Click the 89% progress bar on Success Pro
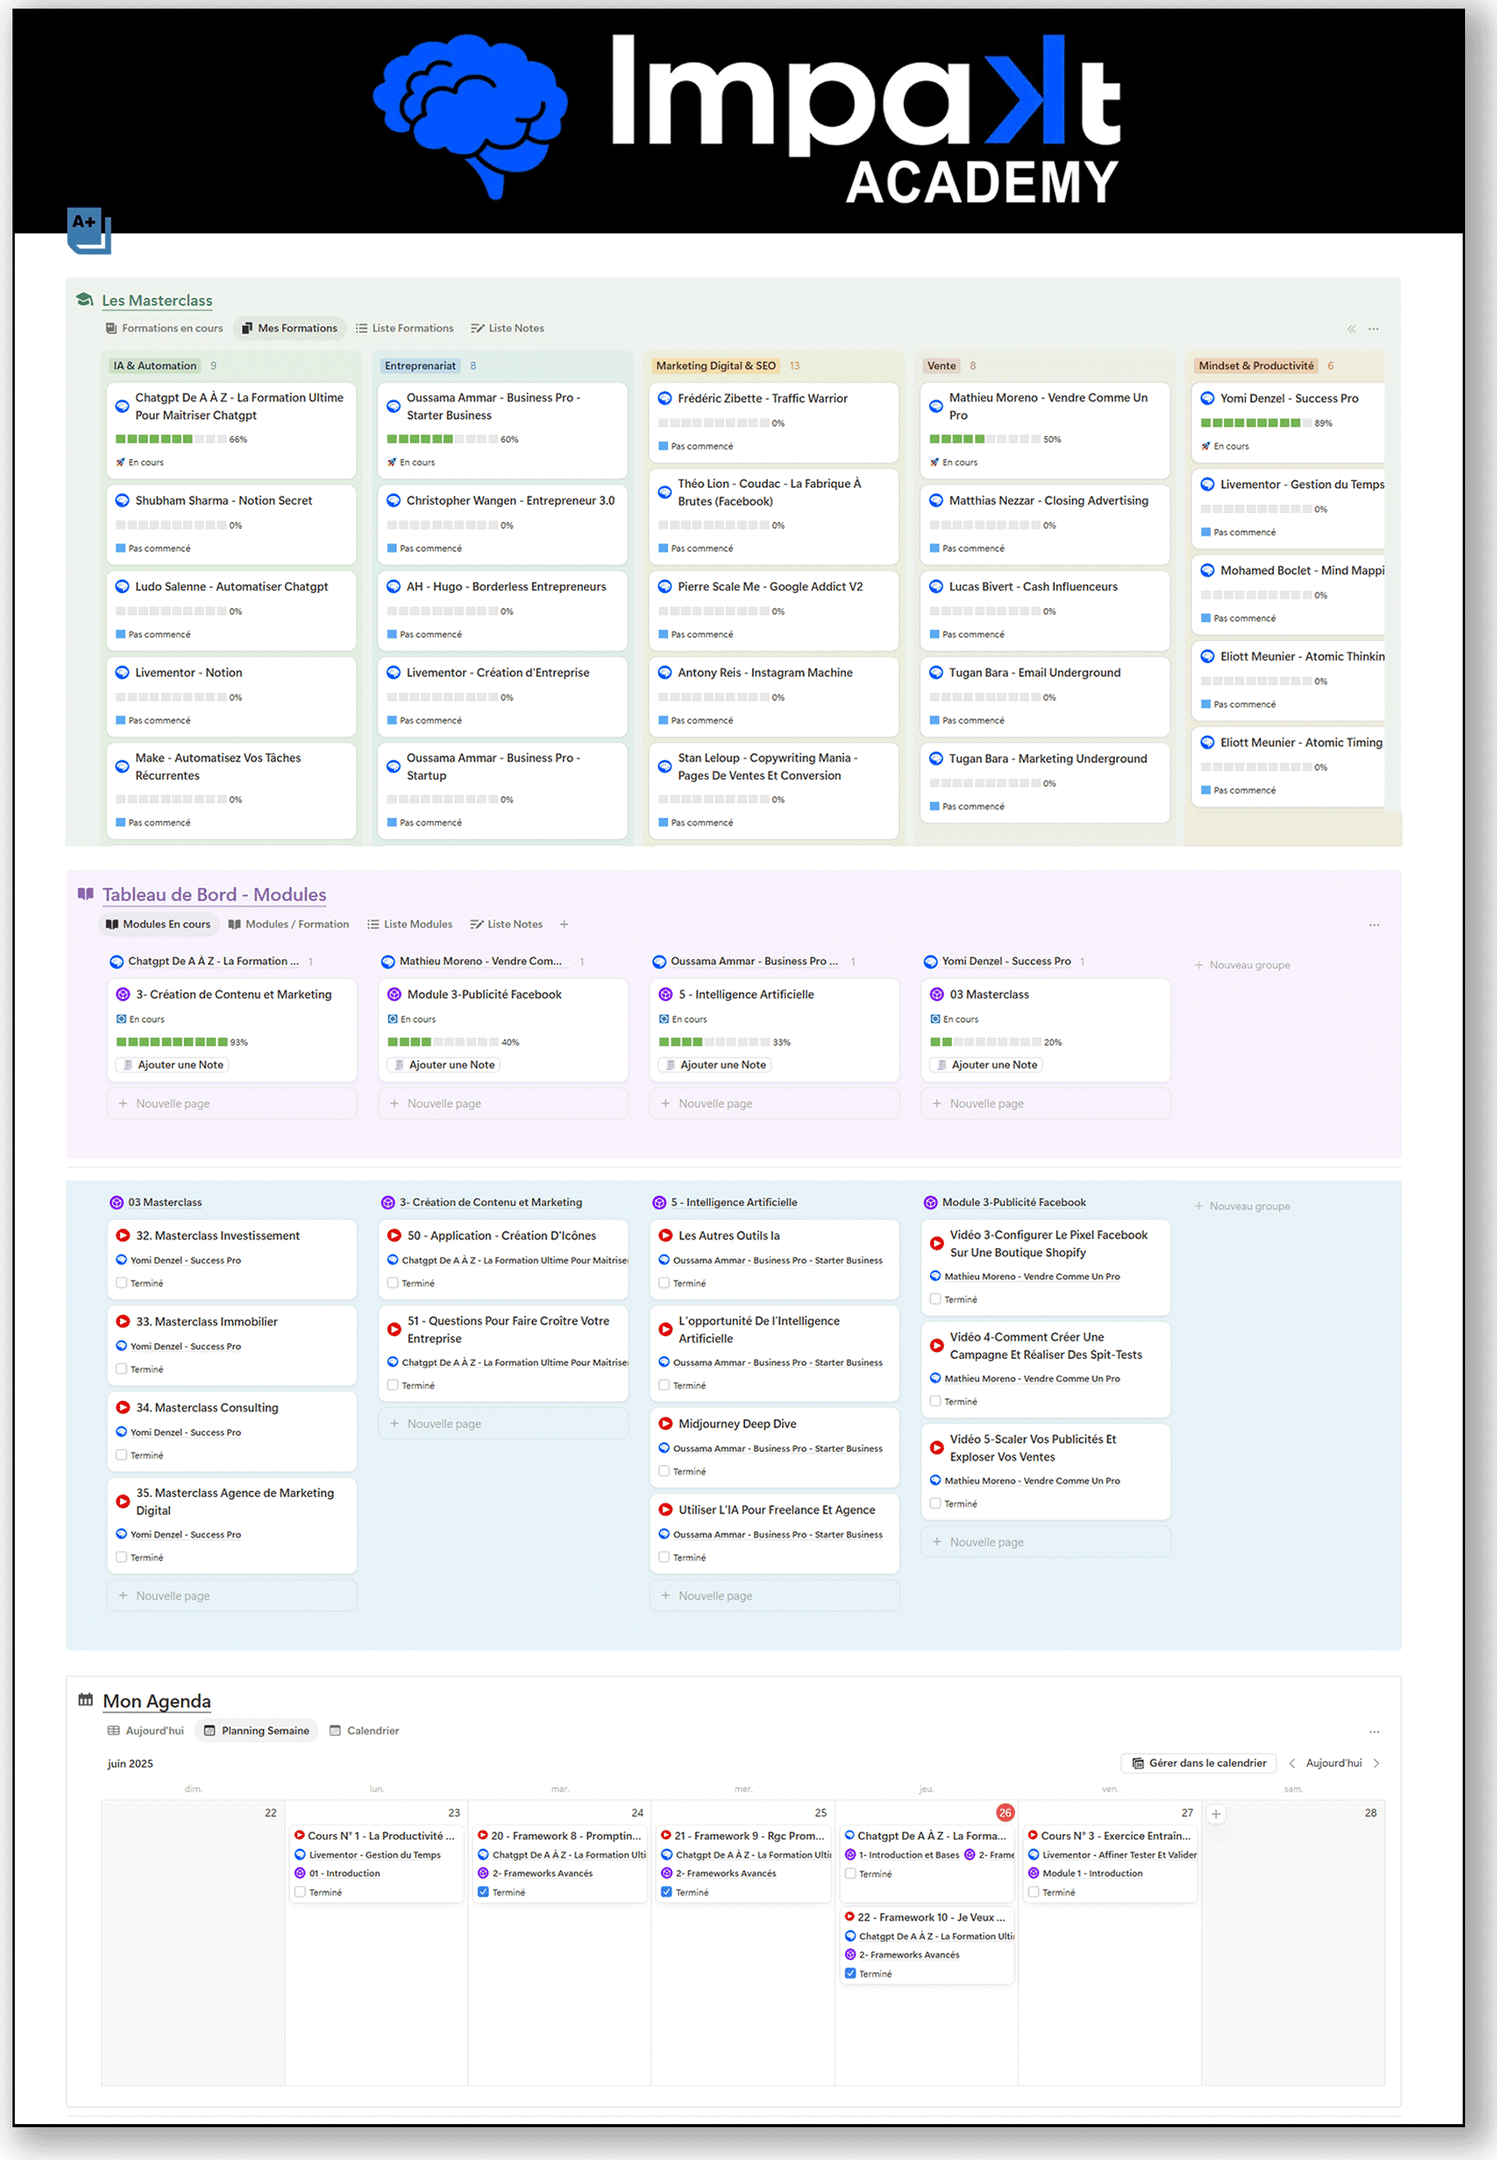The height and width of the screenshot is (2160, 1497). (x=1256, y=423)
